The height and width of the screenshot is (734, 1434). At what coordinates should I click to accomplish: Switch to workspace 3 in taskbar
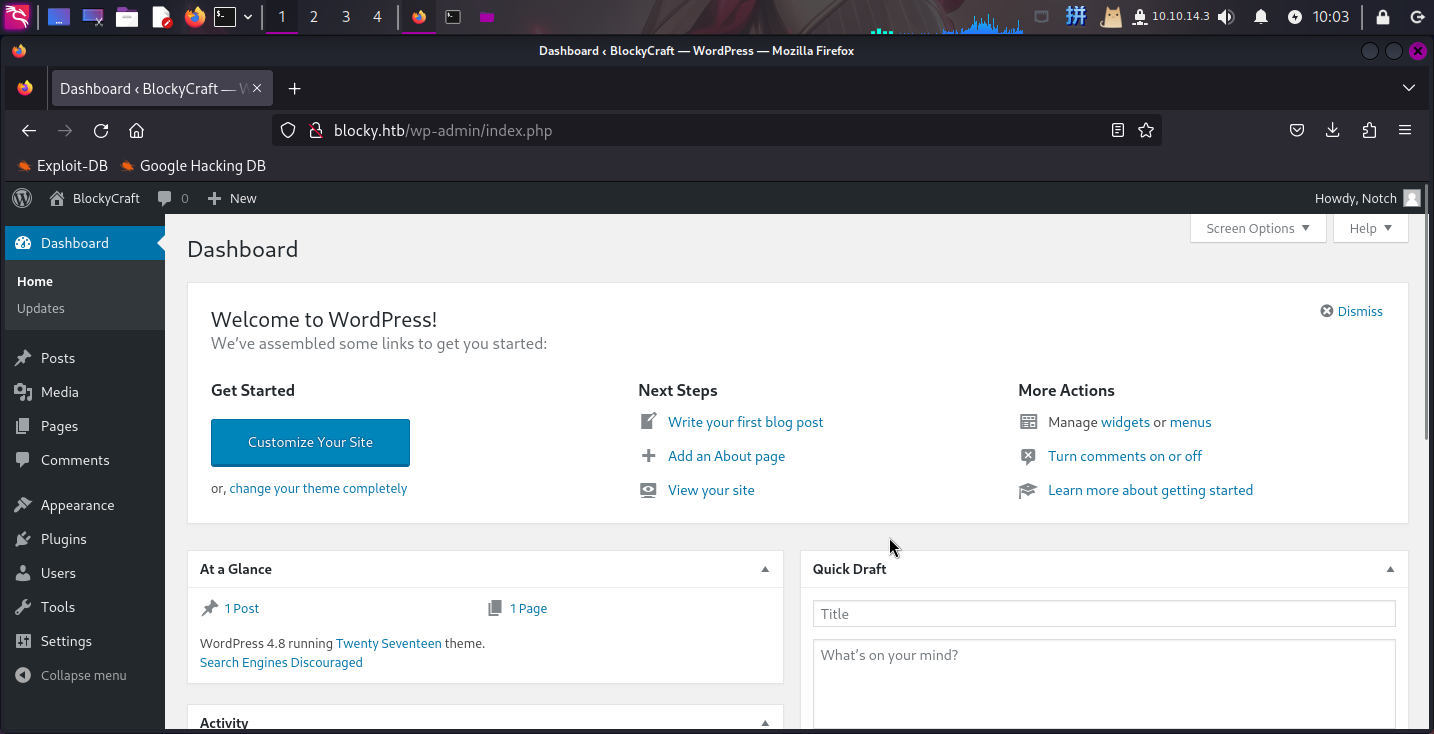click(x=346, y=17)
